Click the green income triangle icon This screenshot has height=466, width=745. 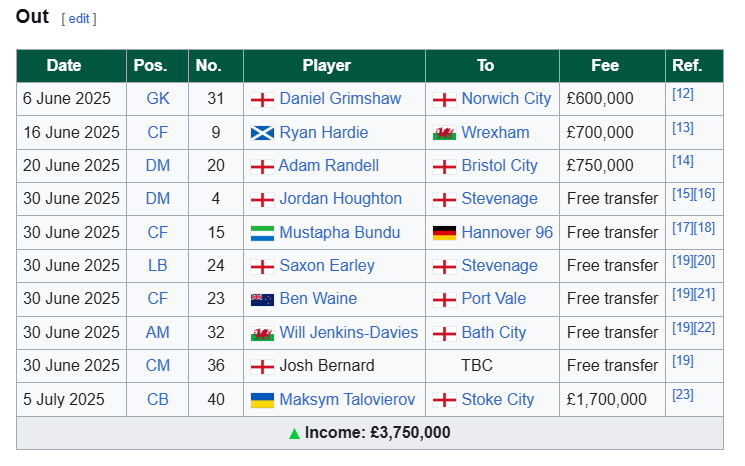coord(294,433)
